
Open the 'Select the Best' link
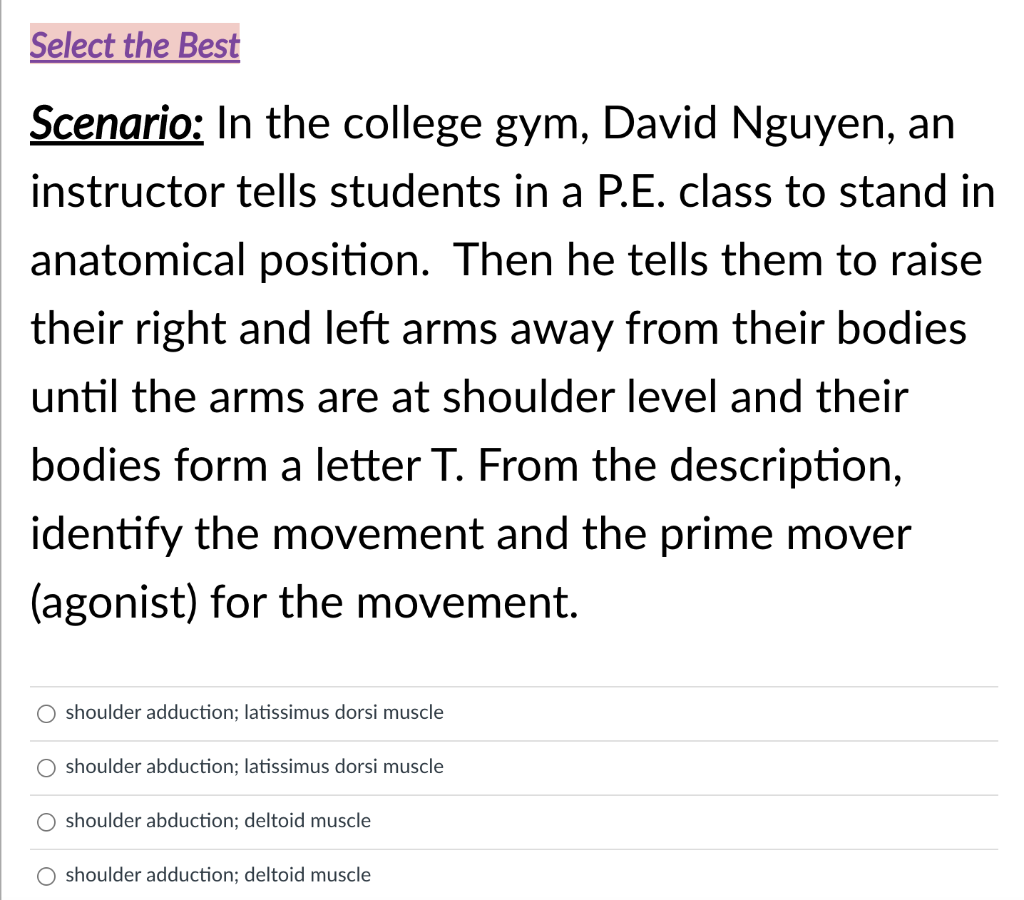click(x=135, y=45)
